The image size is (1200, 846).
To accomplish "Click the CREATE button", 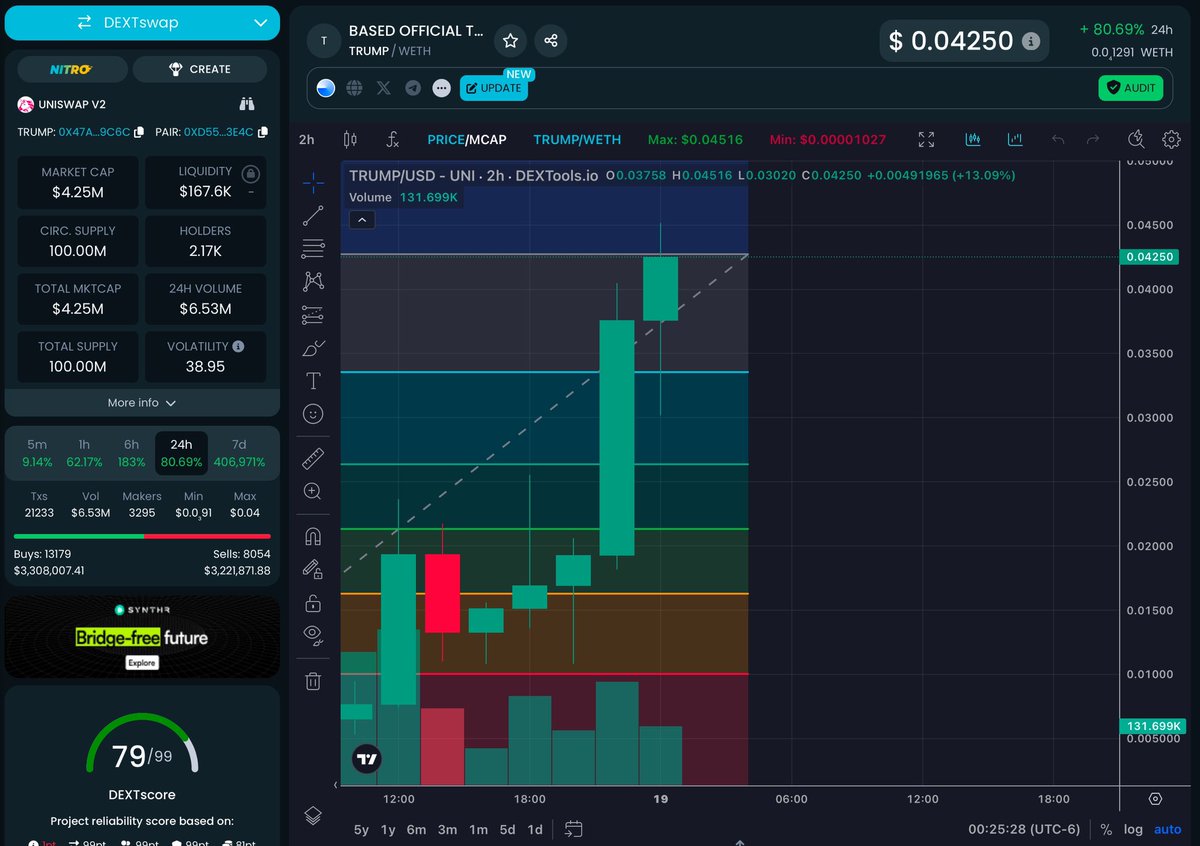I will [x=200, y=69].
